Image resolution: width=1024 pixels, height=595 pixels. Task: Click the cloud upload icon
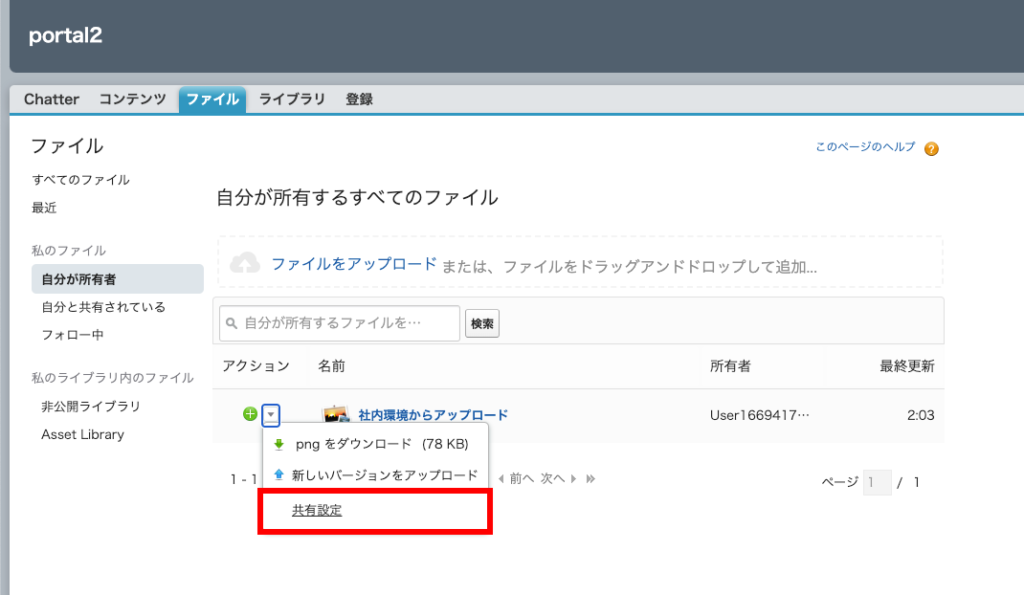point(245,264)
